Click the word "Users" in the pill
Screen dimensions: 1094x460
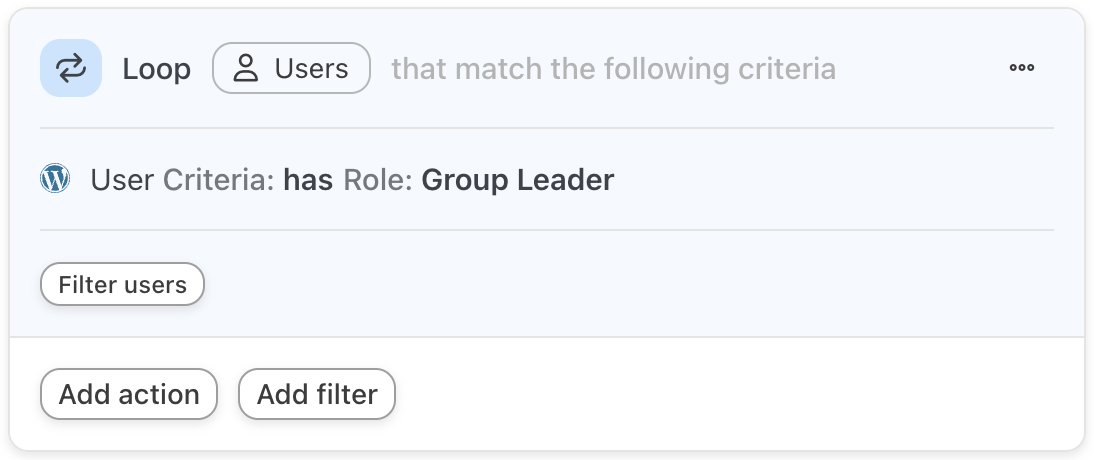311,68
